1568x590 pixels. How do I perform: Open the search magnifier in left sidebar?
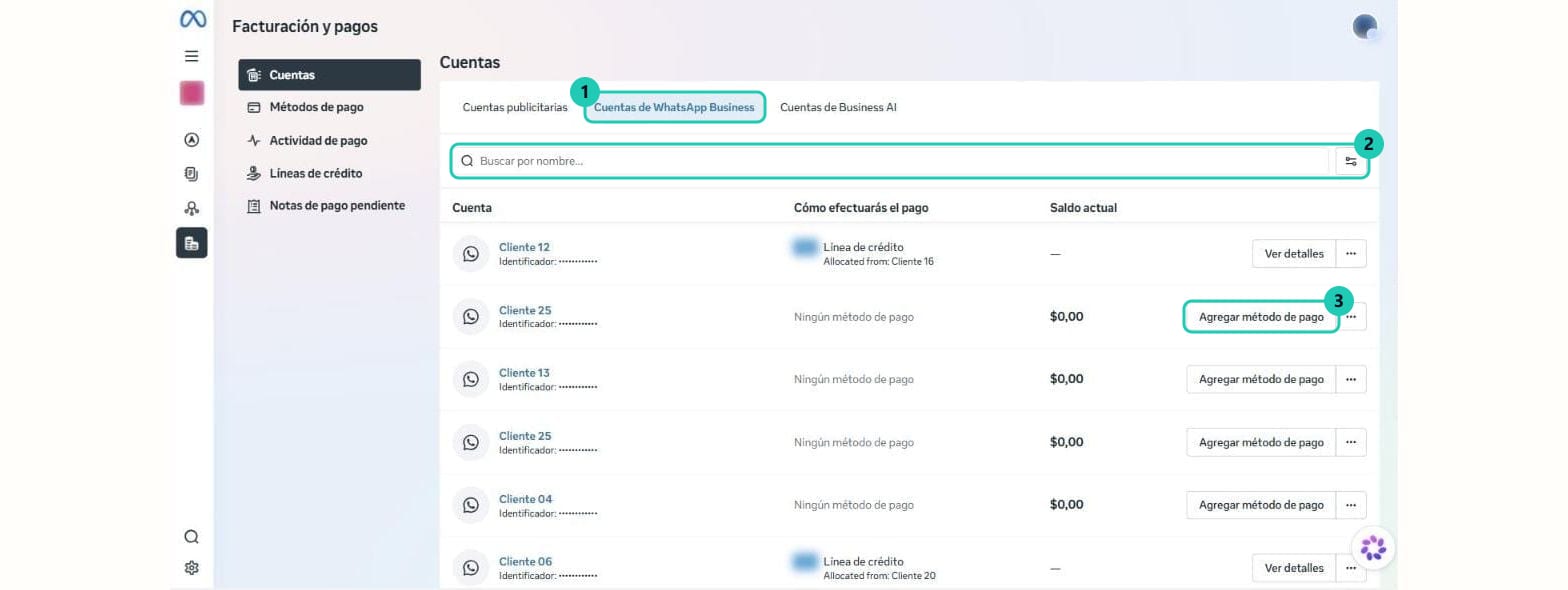pos(192,536)
